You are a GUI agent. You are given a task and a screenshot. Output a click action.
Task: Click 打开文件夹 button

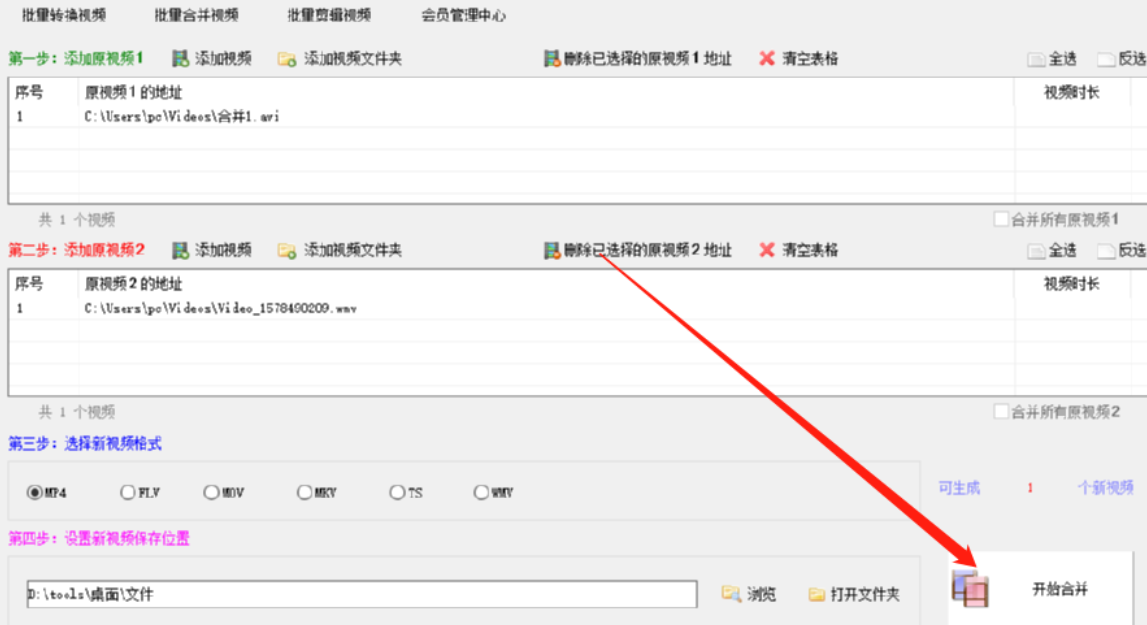(854, 594)
